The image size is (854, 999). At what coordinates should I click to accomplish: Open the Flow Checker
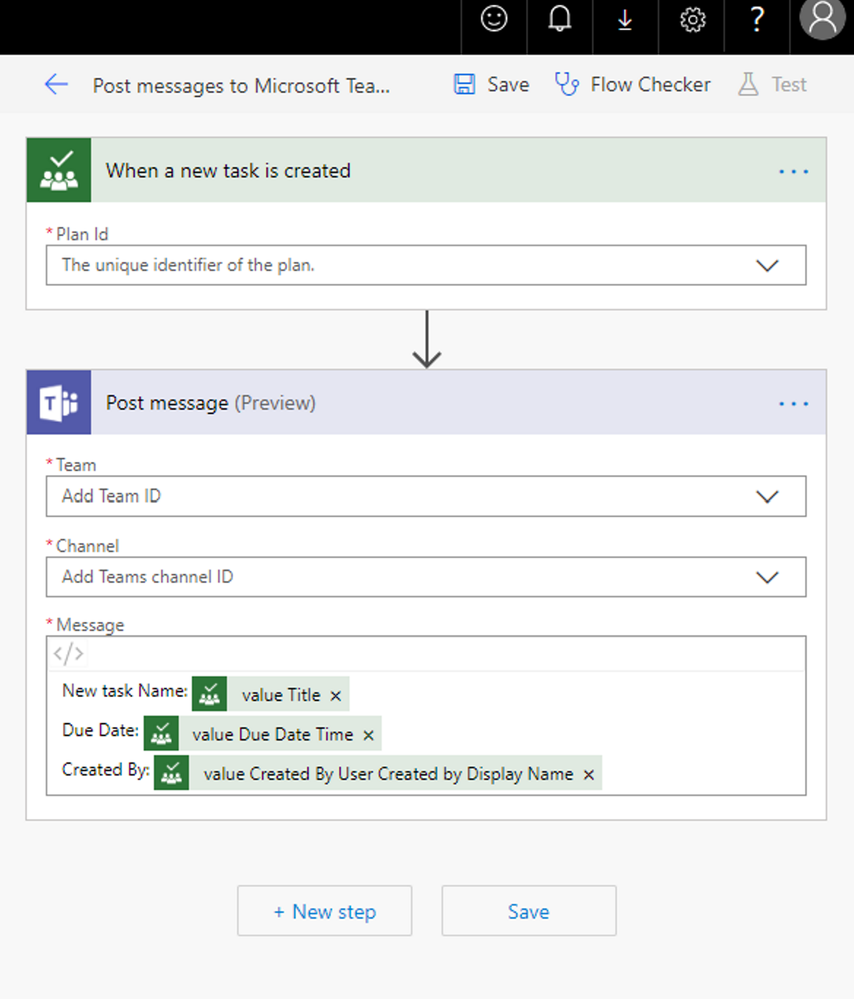click(x=632, y=84)
